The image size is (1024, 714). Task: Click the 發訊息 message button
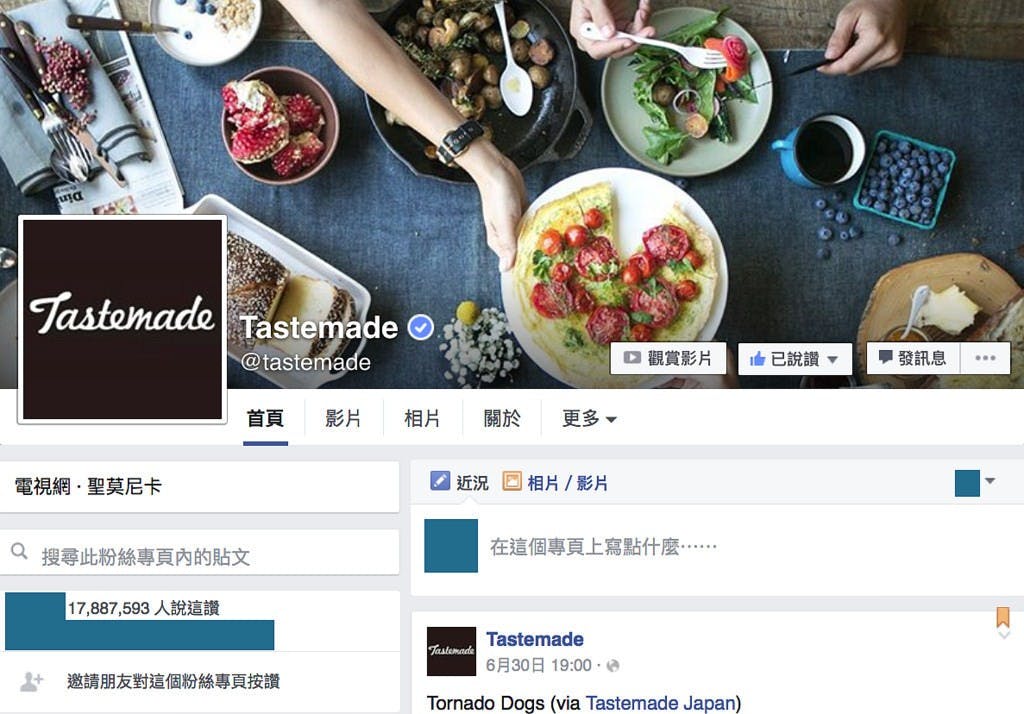913,358
